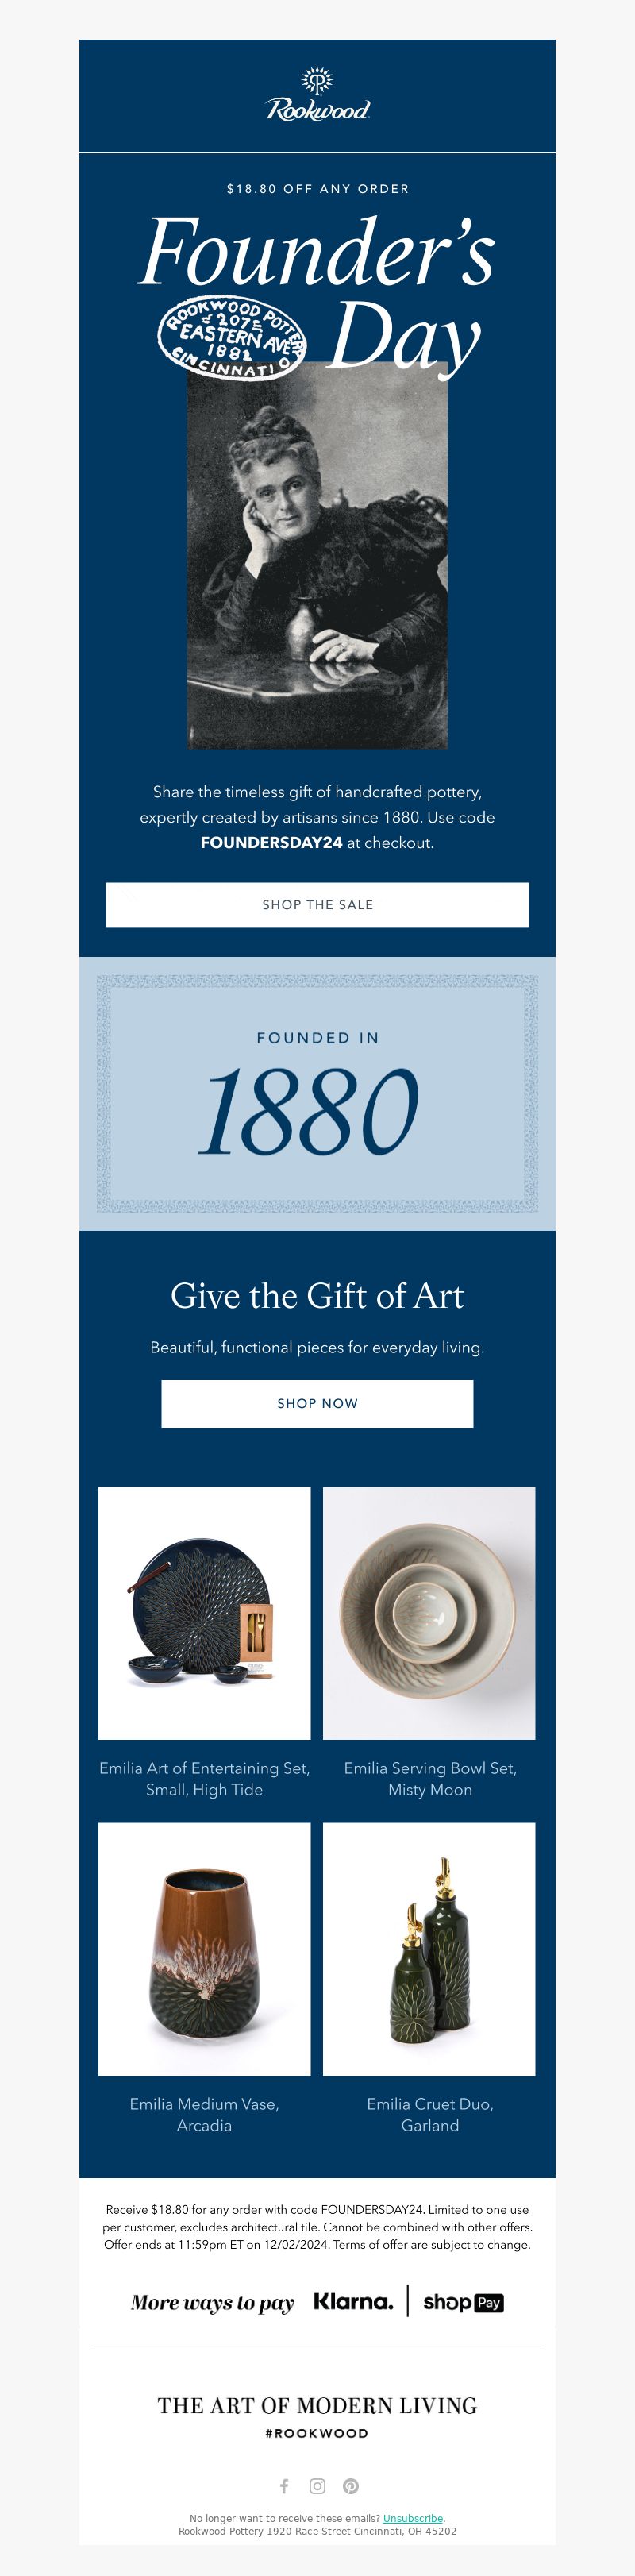The image size is (635, 2576).
Task: Select the Emilia Medium Vase image
Action: pos(204,1948)
